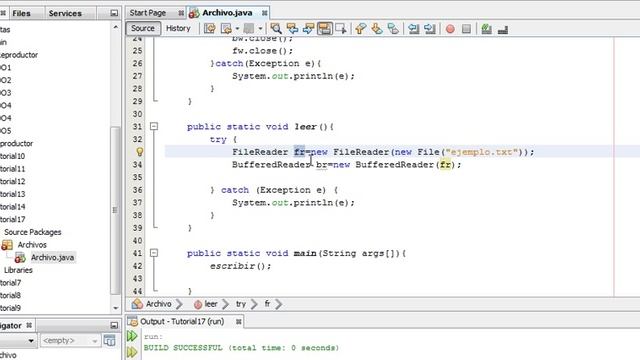Select Archivo in breadcrumb bar
The height and width of the screenshot is (360, 640).
(159, 304)
